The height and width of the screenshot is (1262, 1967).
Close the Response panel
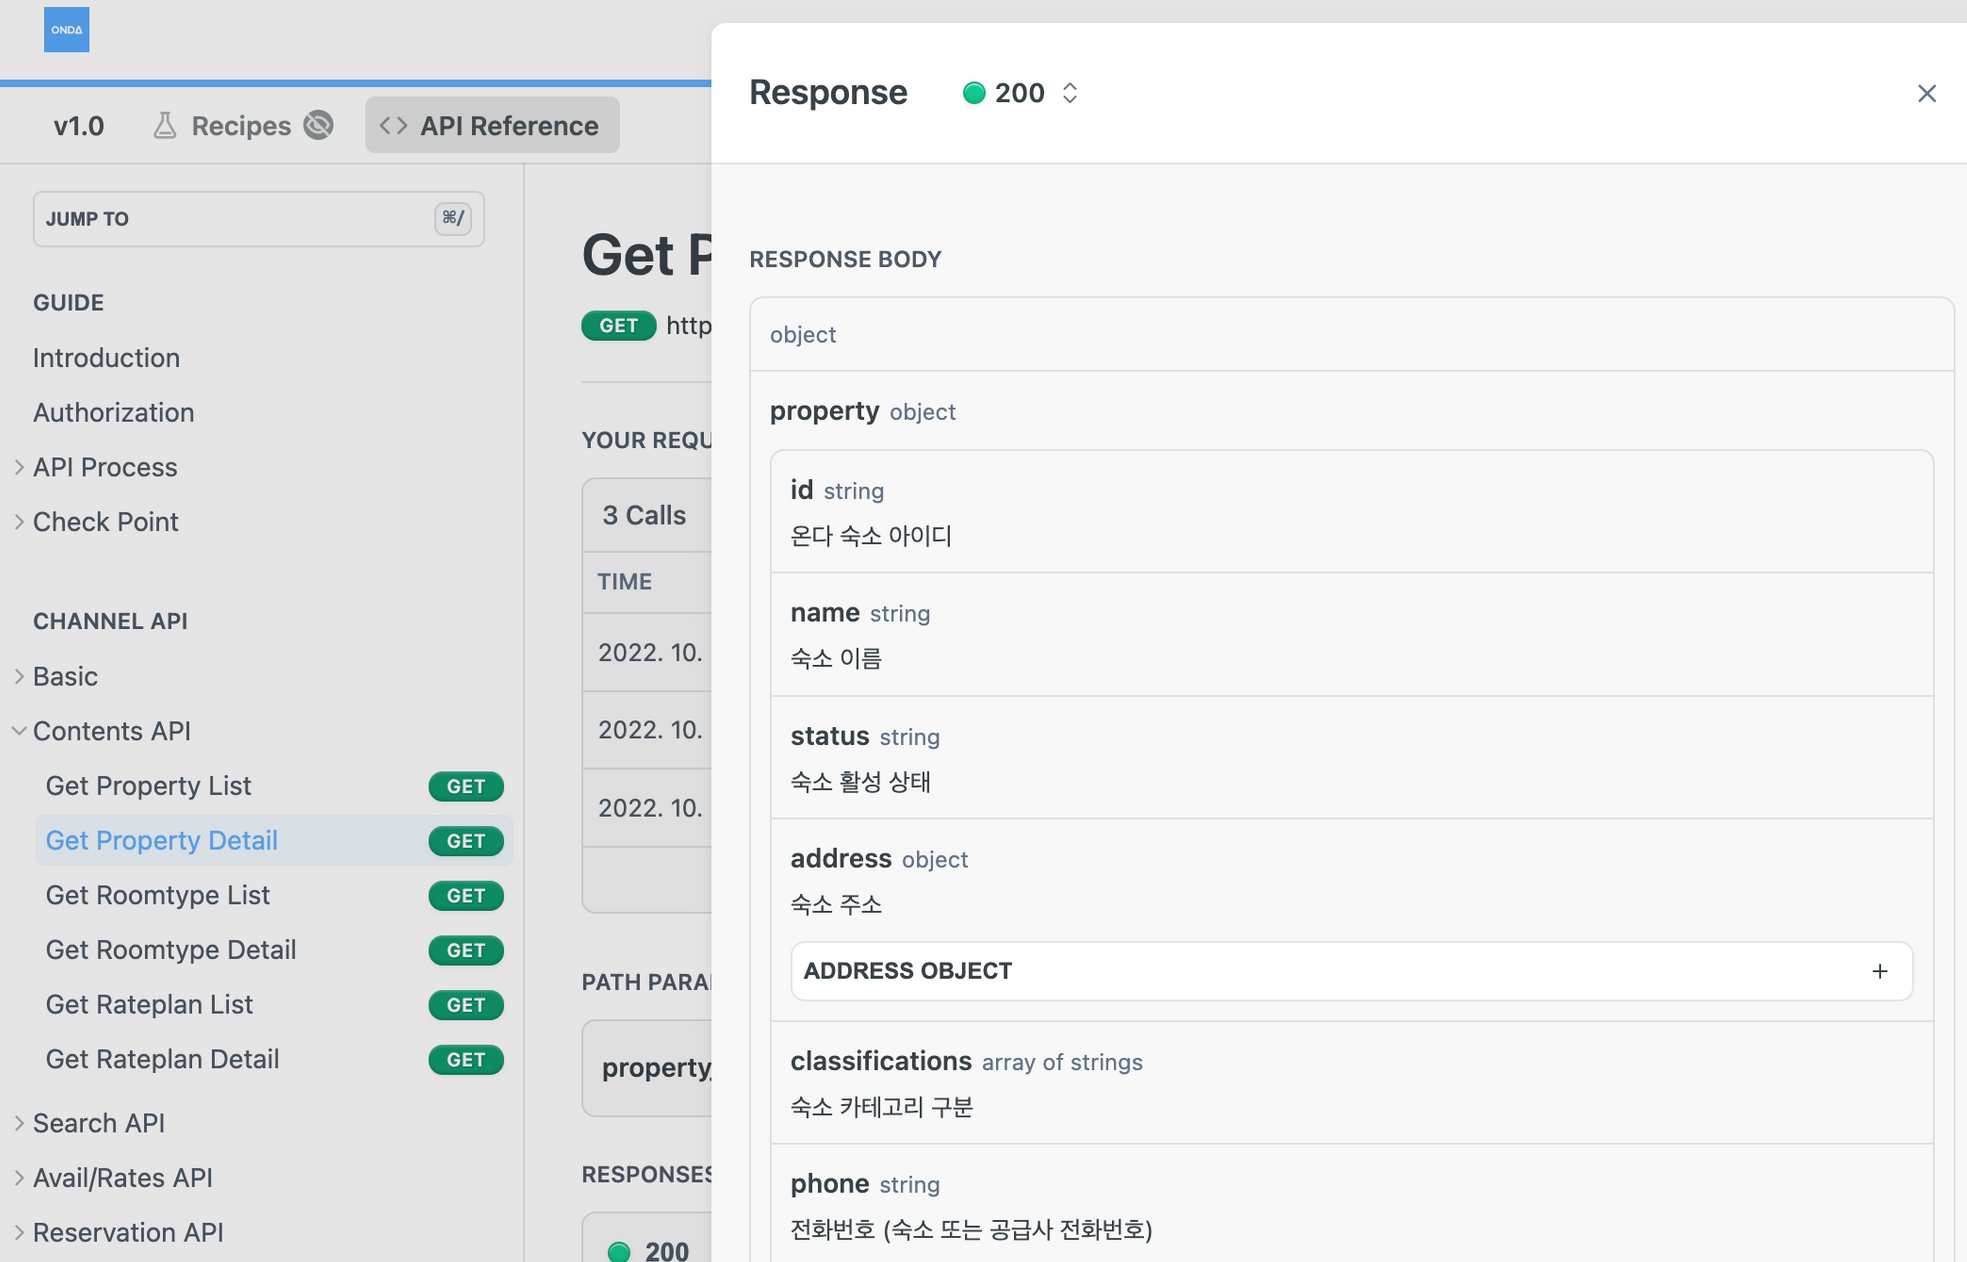coord(1926,93)
